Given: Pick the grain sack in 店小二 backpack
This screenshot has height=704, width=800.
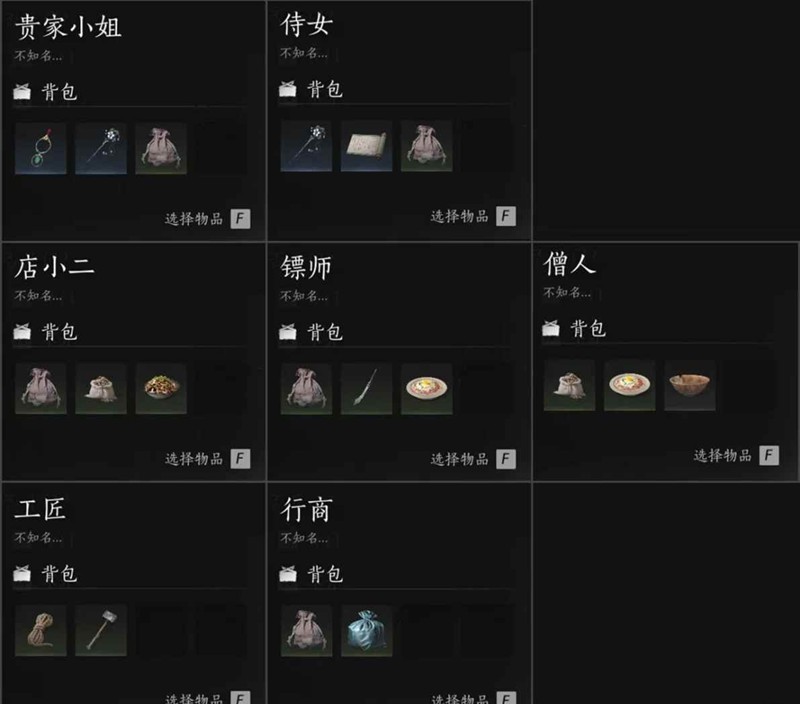Looking at the screenshot, I should tap(101, 388).
